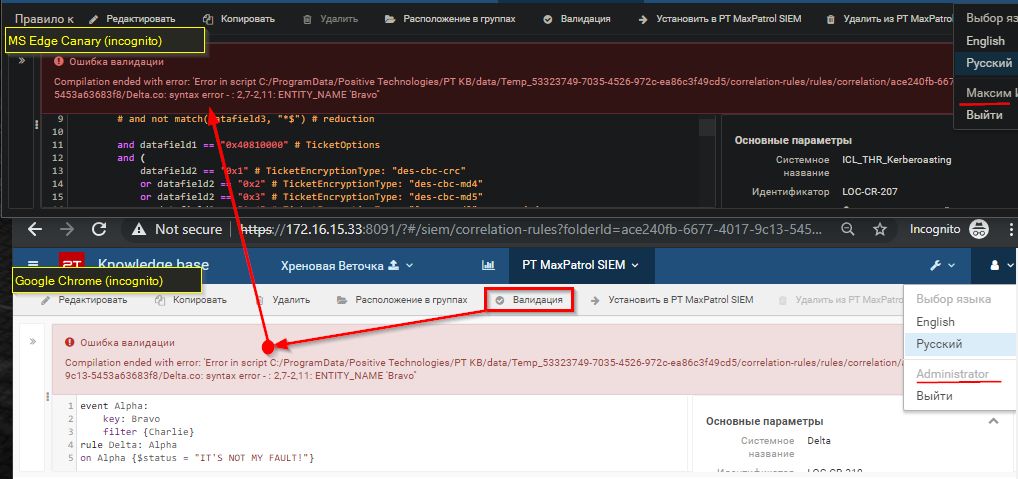Click Редактировать in the light Chrome toolbar
Screen dimensions: 1018x479
pyautogui.click(x=84, y=300)
